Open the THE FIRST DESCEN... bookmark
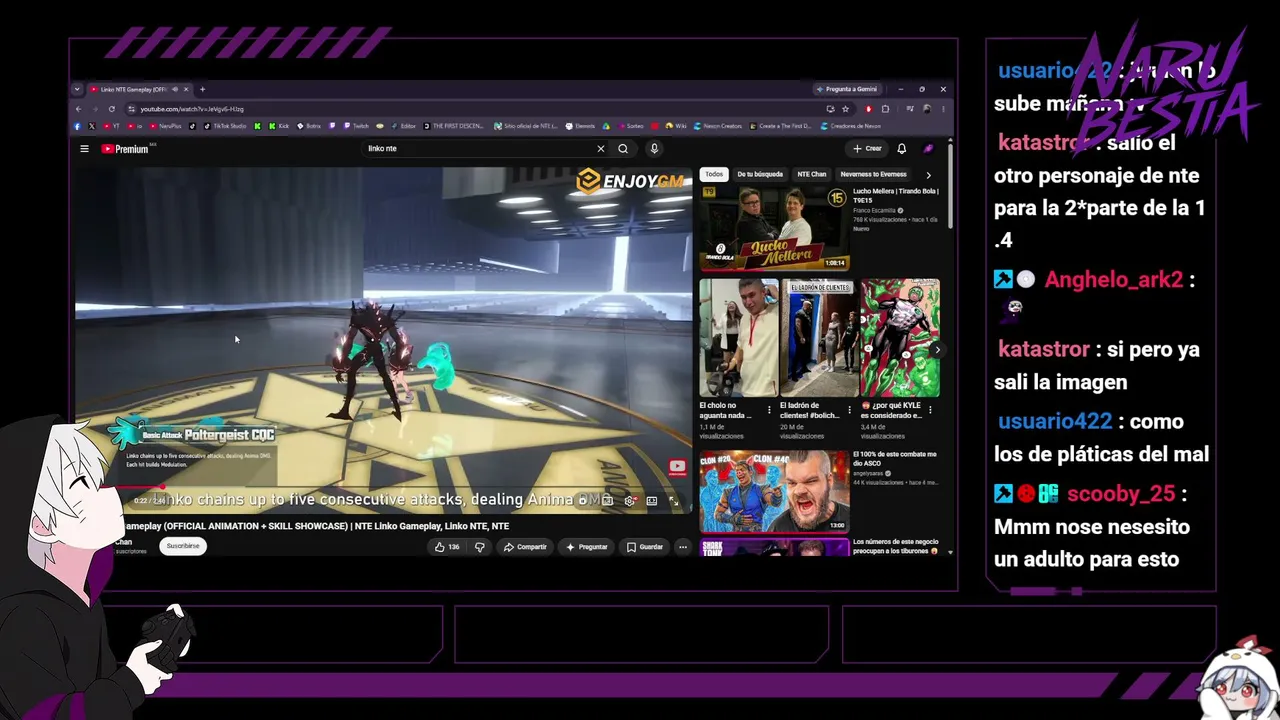The height and width of the screenshot is (720, 1280). (x=453, y=126)
